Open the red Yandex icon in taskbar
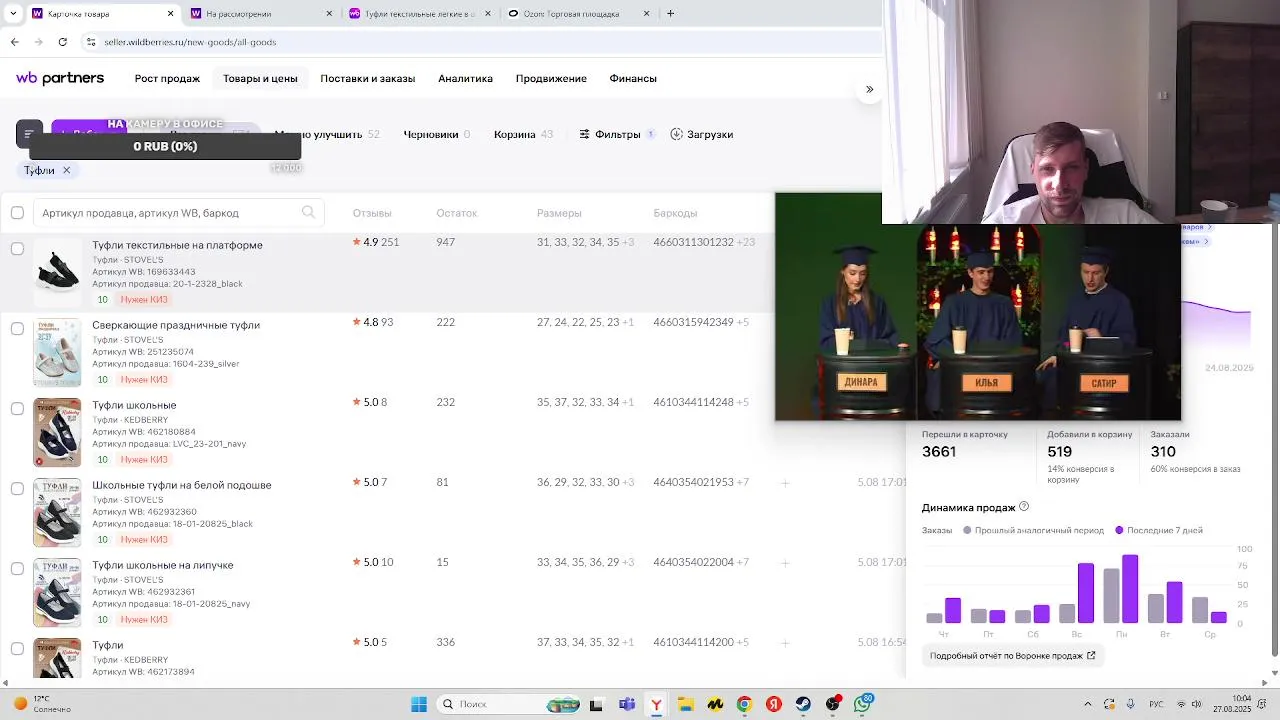 pyautogui.click(x=773, y=704)
